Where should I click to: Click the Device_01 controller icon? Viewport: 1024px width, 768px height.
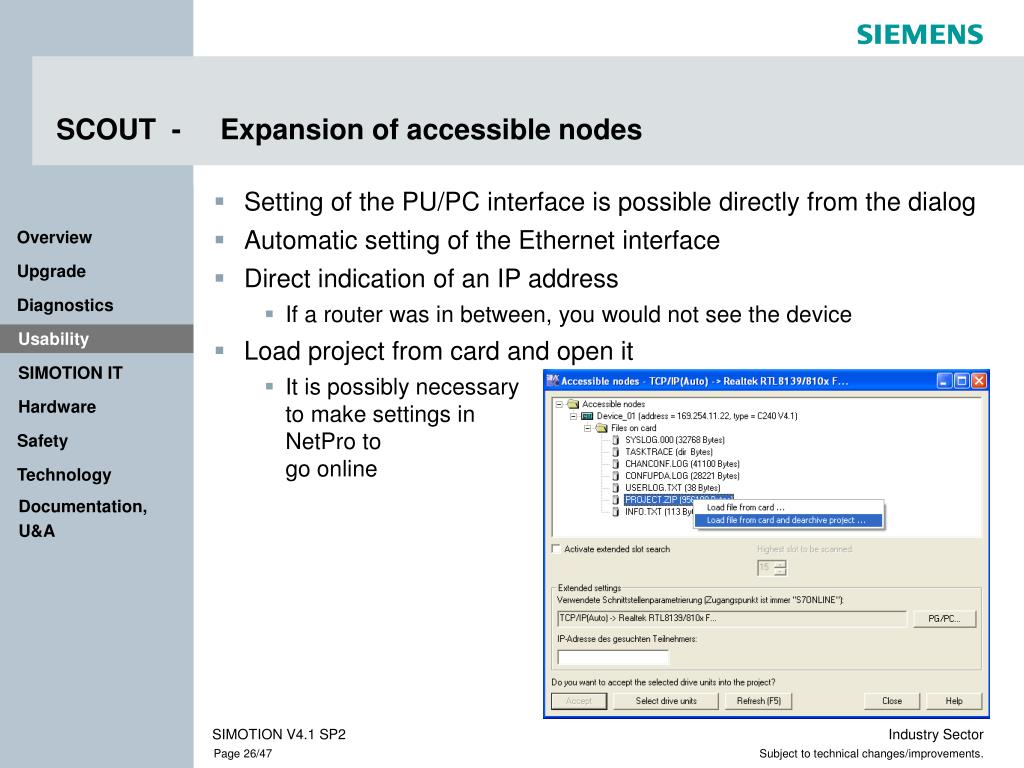point(587,416)
